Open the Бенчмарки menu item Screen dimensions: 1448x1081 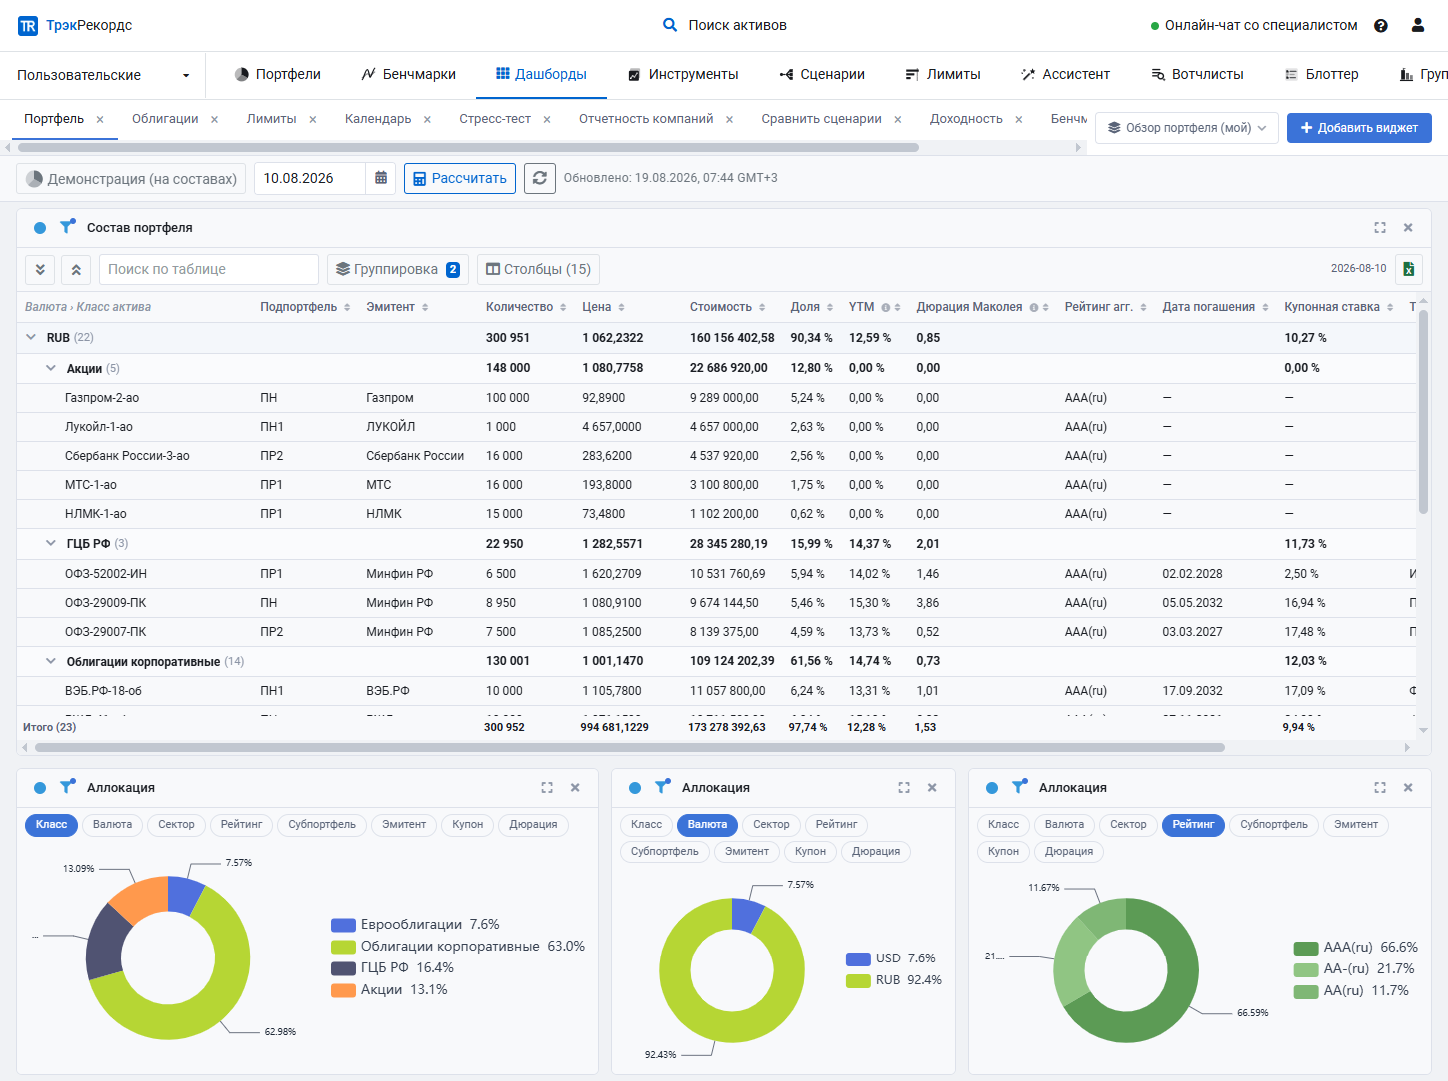[408, 74]
